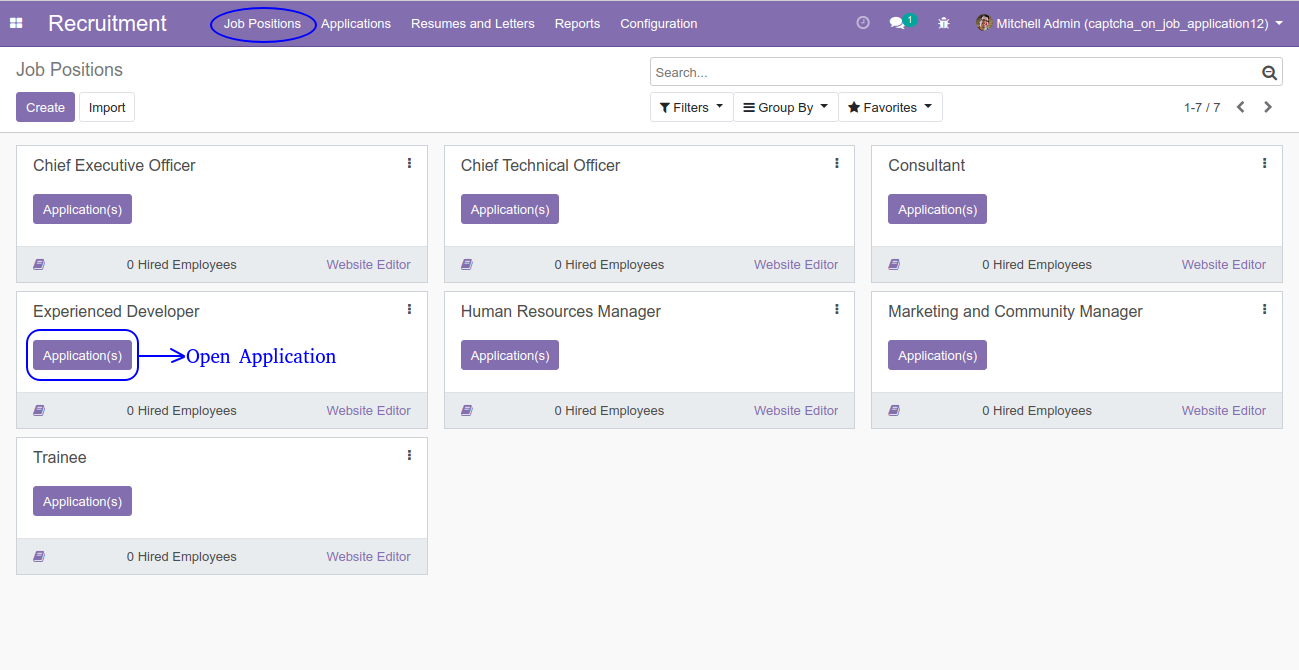
Task: Click Marketing and Community Manager card title
Action: coord(1015,312)
